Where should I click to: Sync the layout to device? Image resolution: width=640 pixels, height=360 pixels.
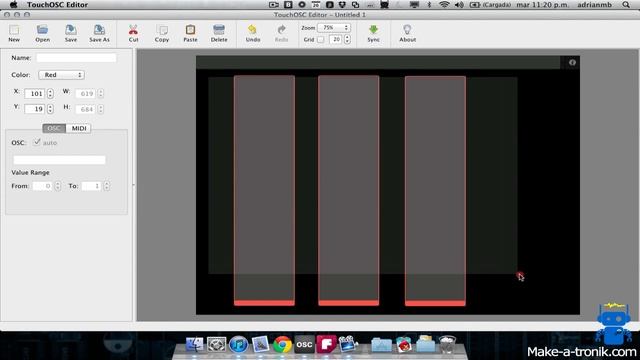pos(373,33)
